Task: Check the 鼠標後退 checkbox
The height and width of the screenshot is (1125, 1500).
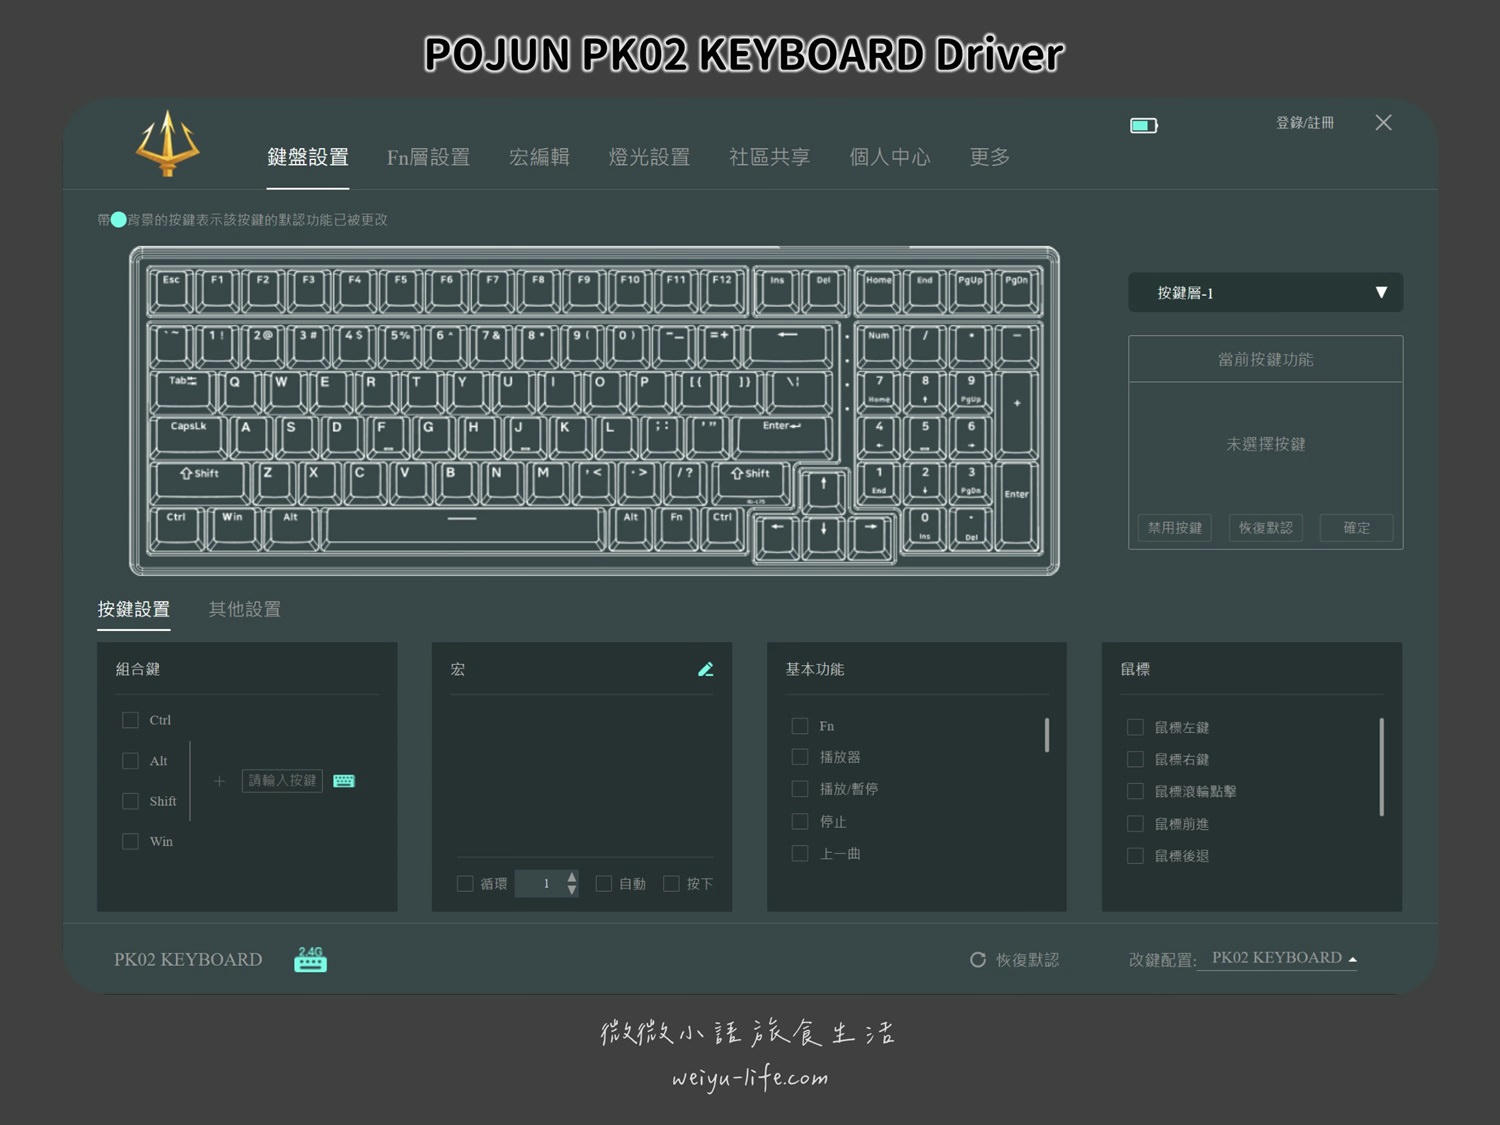Action: click(1135, 856)
